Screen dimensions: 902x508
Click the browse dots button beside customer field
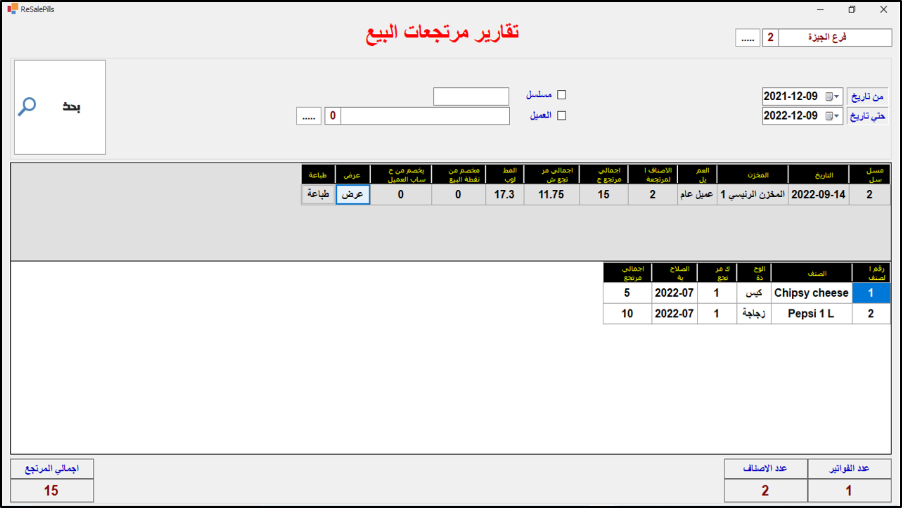[308, 116]
